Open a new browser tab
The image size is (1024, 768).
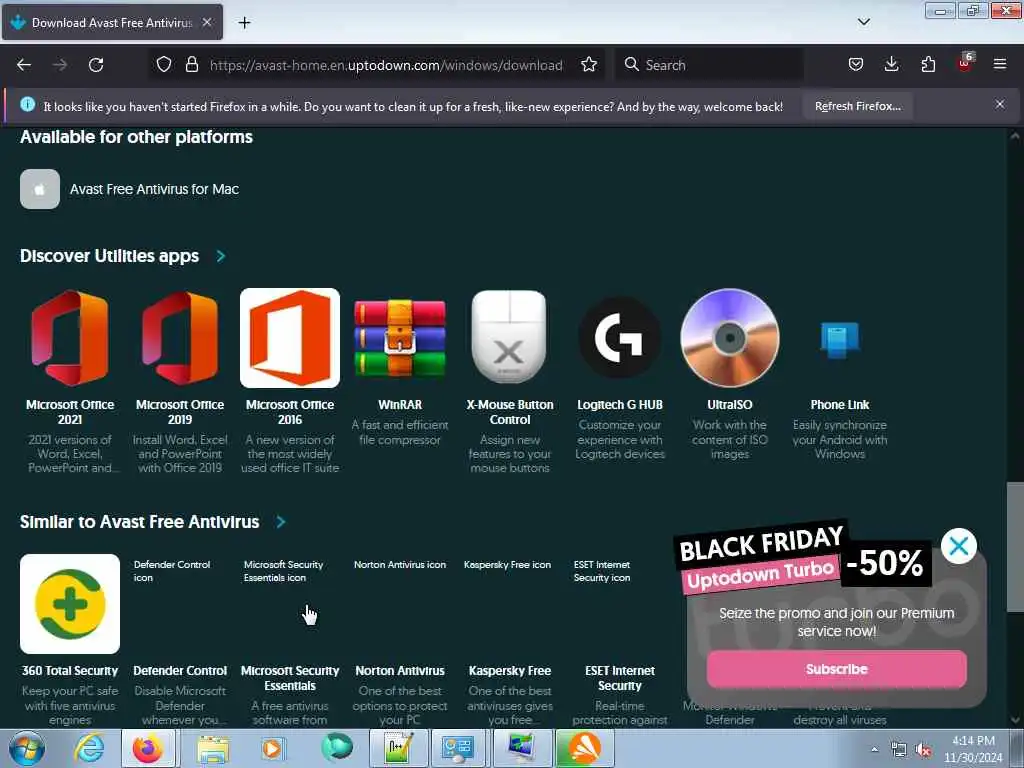244,23
